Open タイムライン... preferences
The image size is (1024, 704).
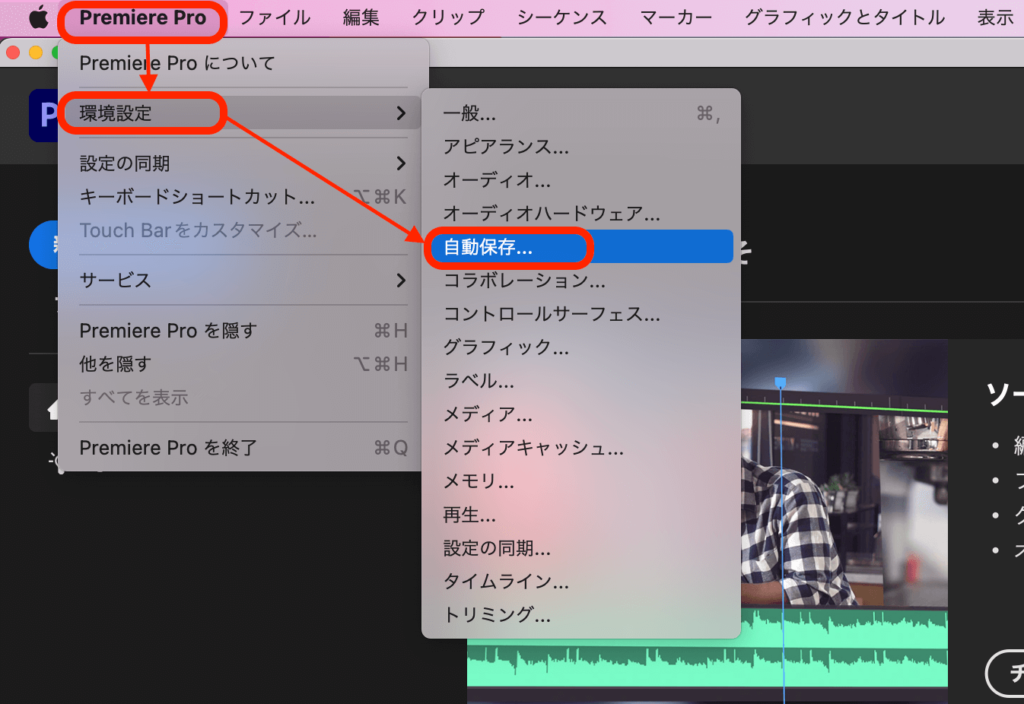581,581
